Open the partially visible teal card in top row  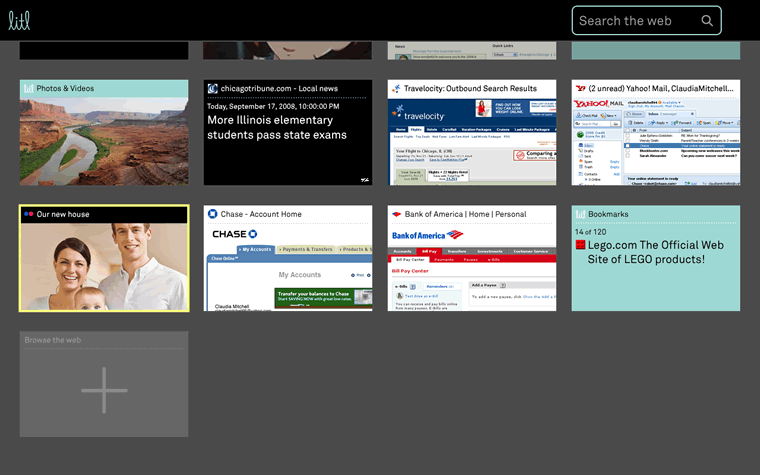(656, 50)
